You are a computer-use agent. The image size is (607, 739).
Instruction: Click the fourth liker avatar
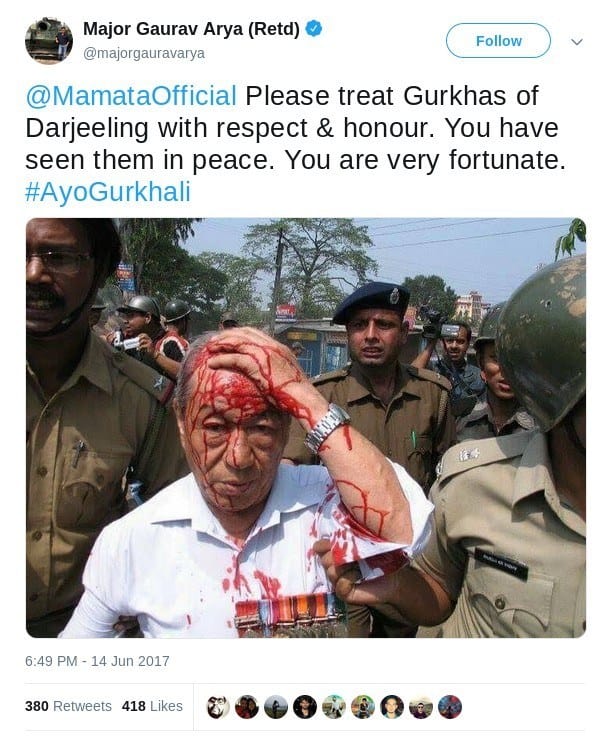305,706
